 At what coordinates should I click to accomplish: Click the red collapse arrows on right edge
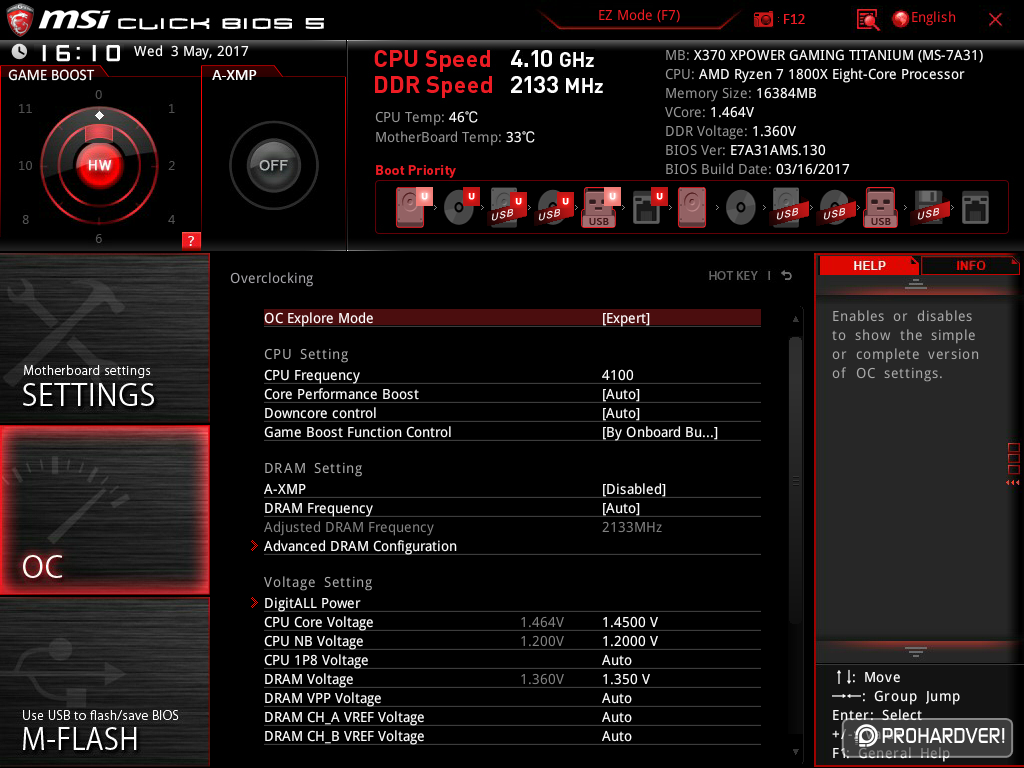(x=1013, y=483)
